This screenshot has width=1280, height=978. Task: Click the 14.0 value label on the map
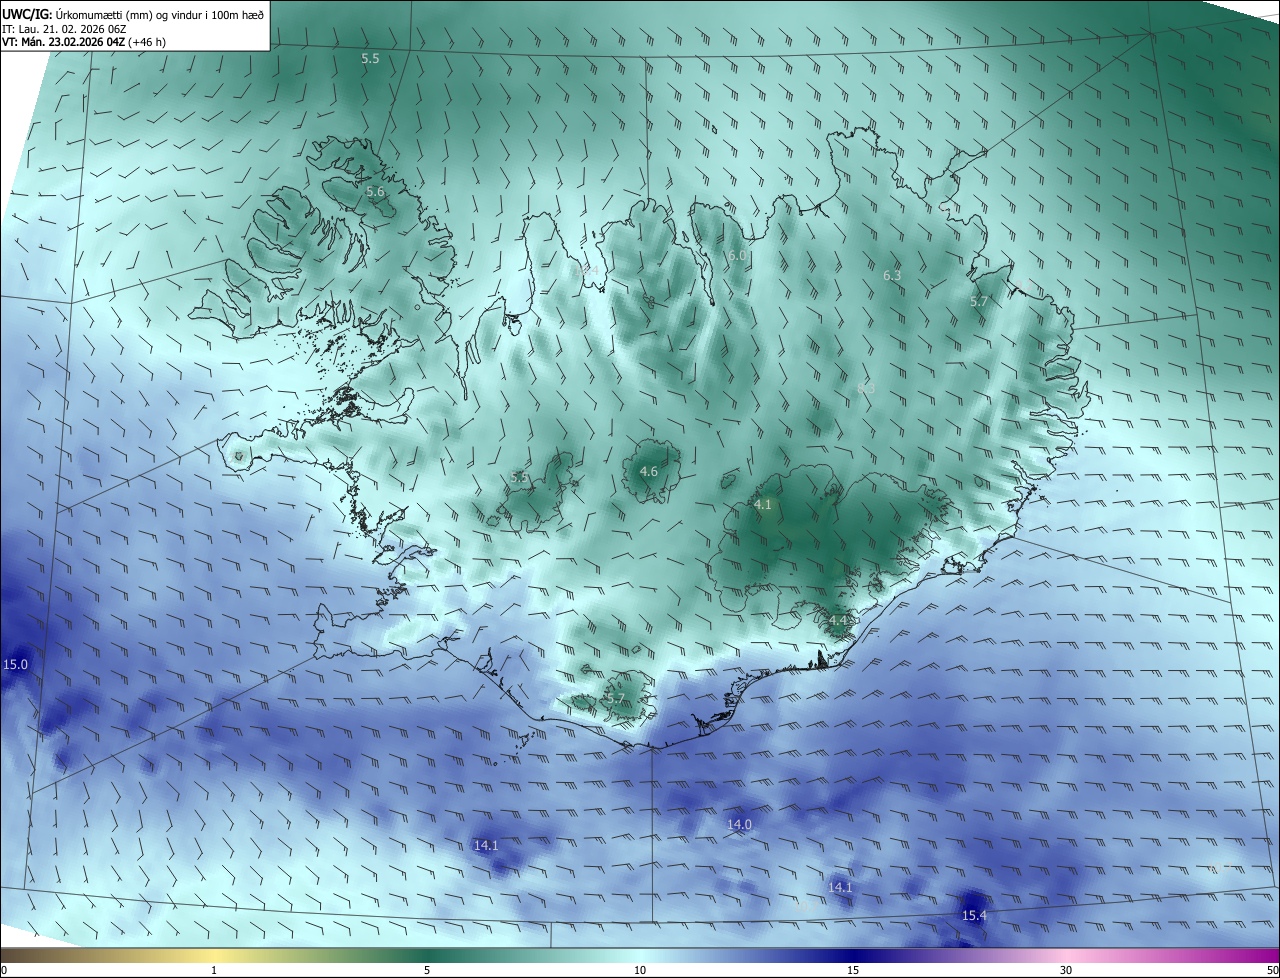click(x=739, y=824)
